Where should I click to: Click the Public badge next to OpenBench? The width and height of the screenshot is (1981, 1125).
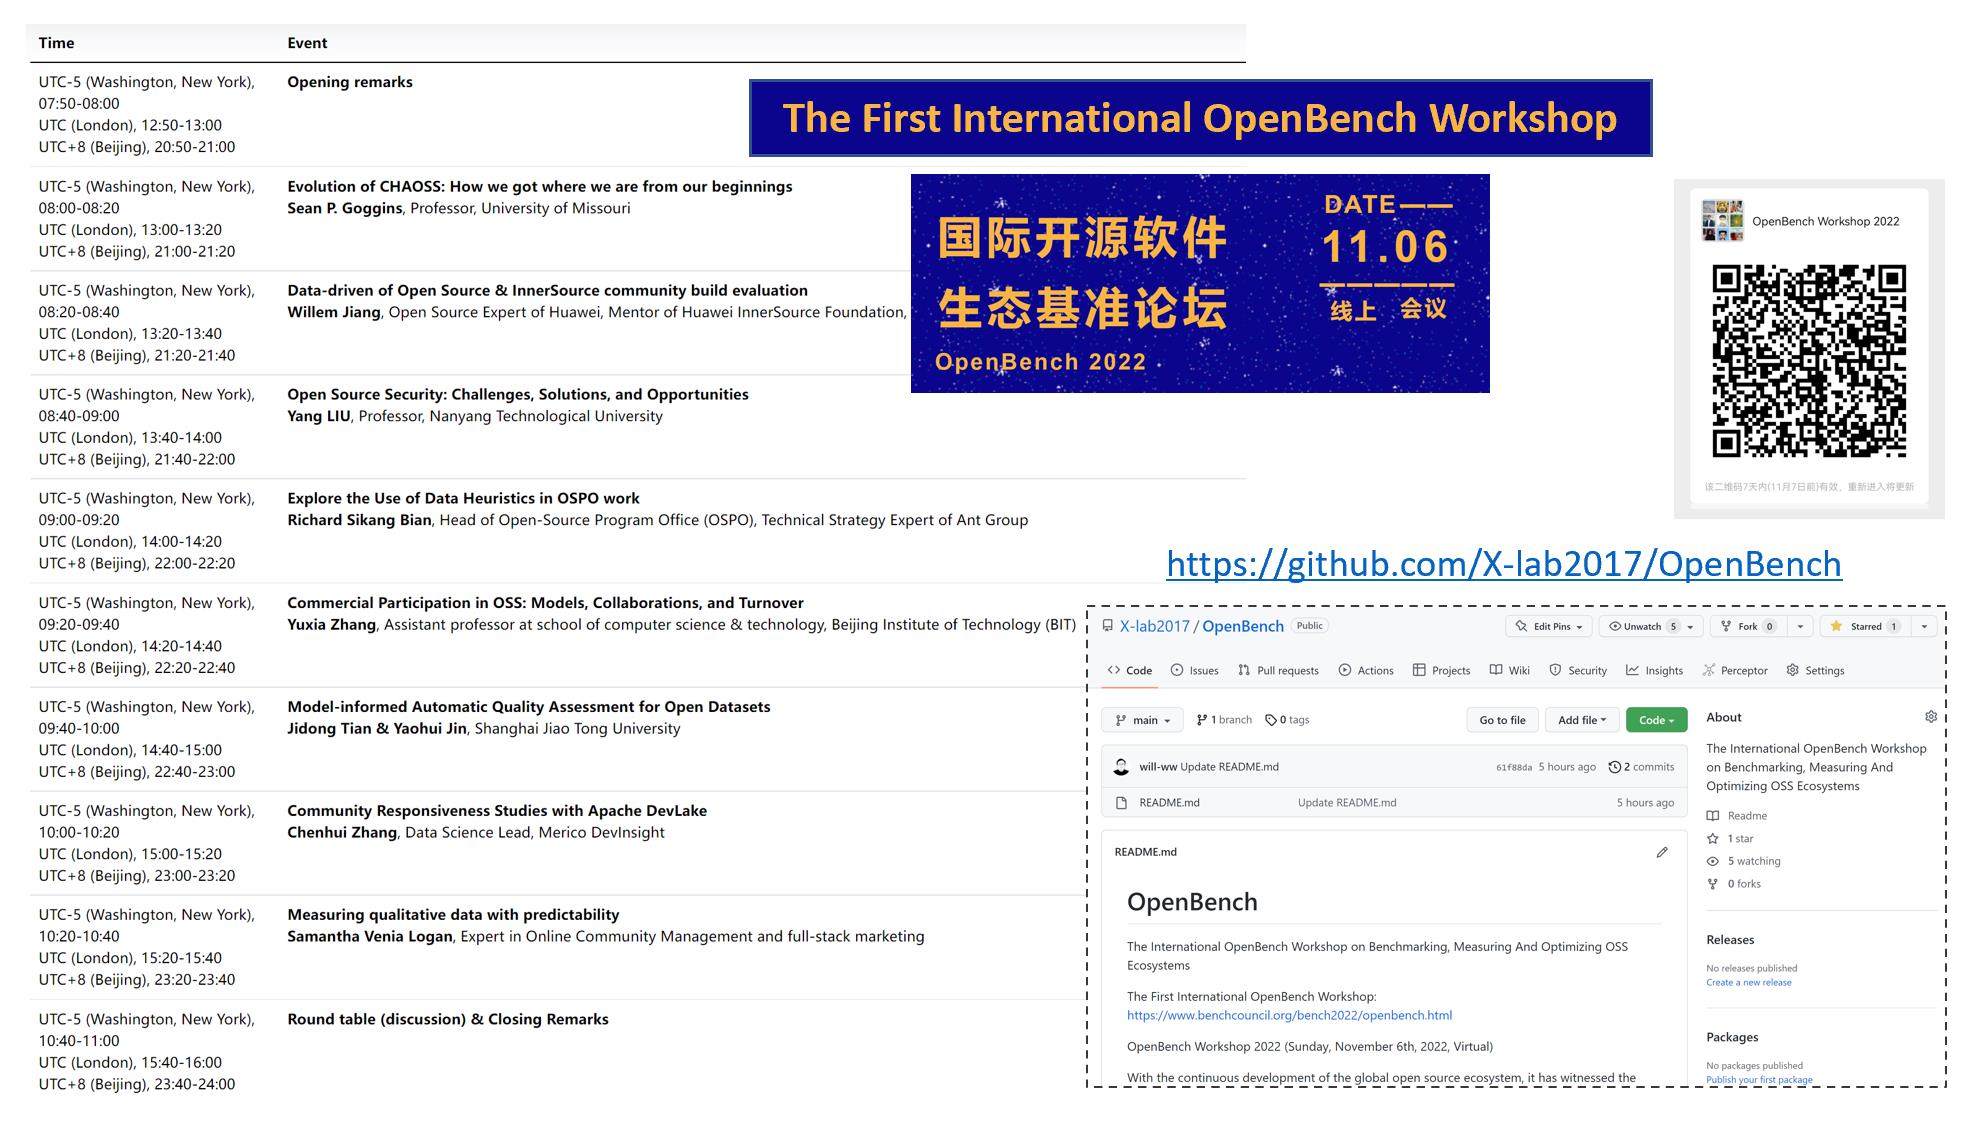(x=1310, y=626)
